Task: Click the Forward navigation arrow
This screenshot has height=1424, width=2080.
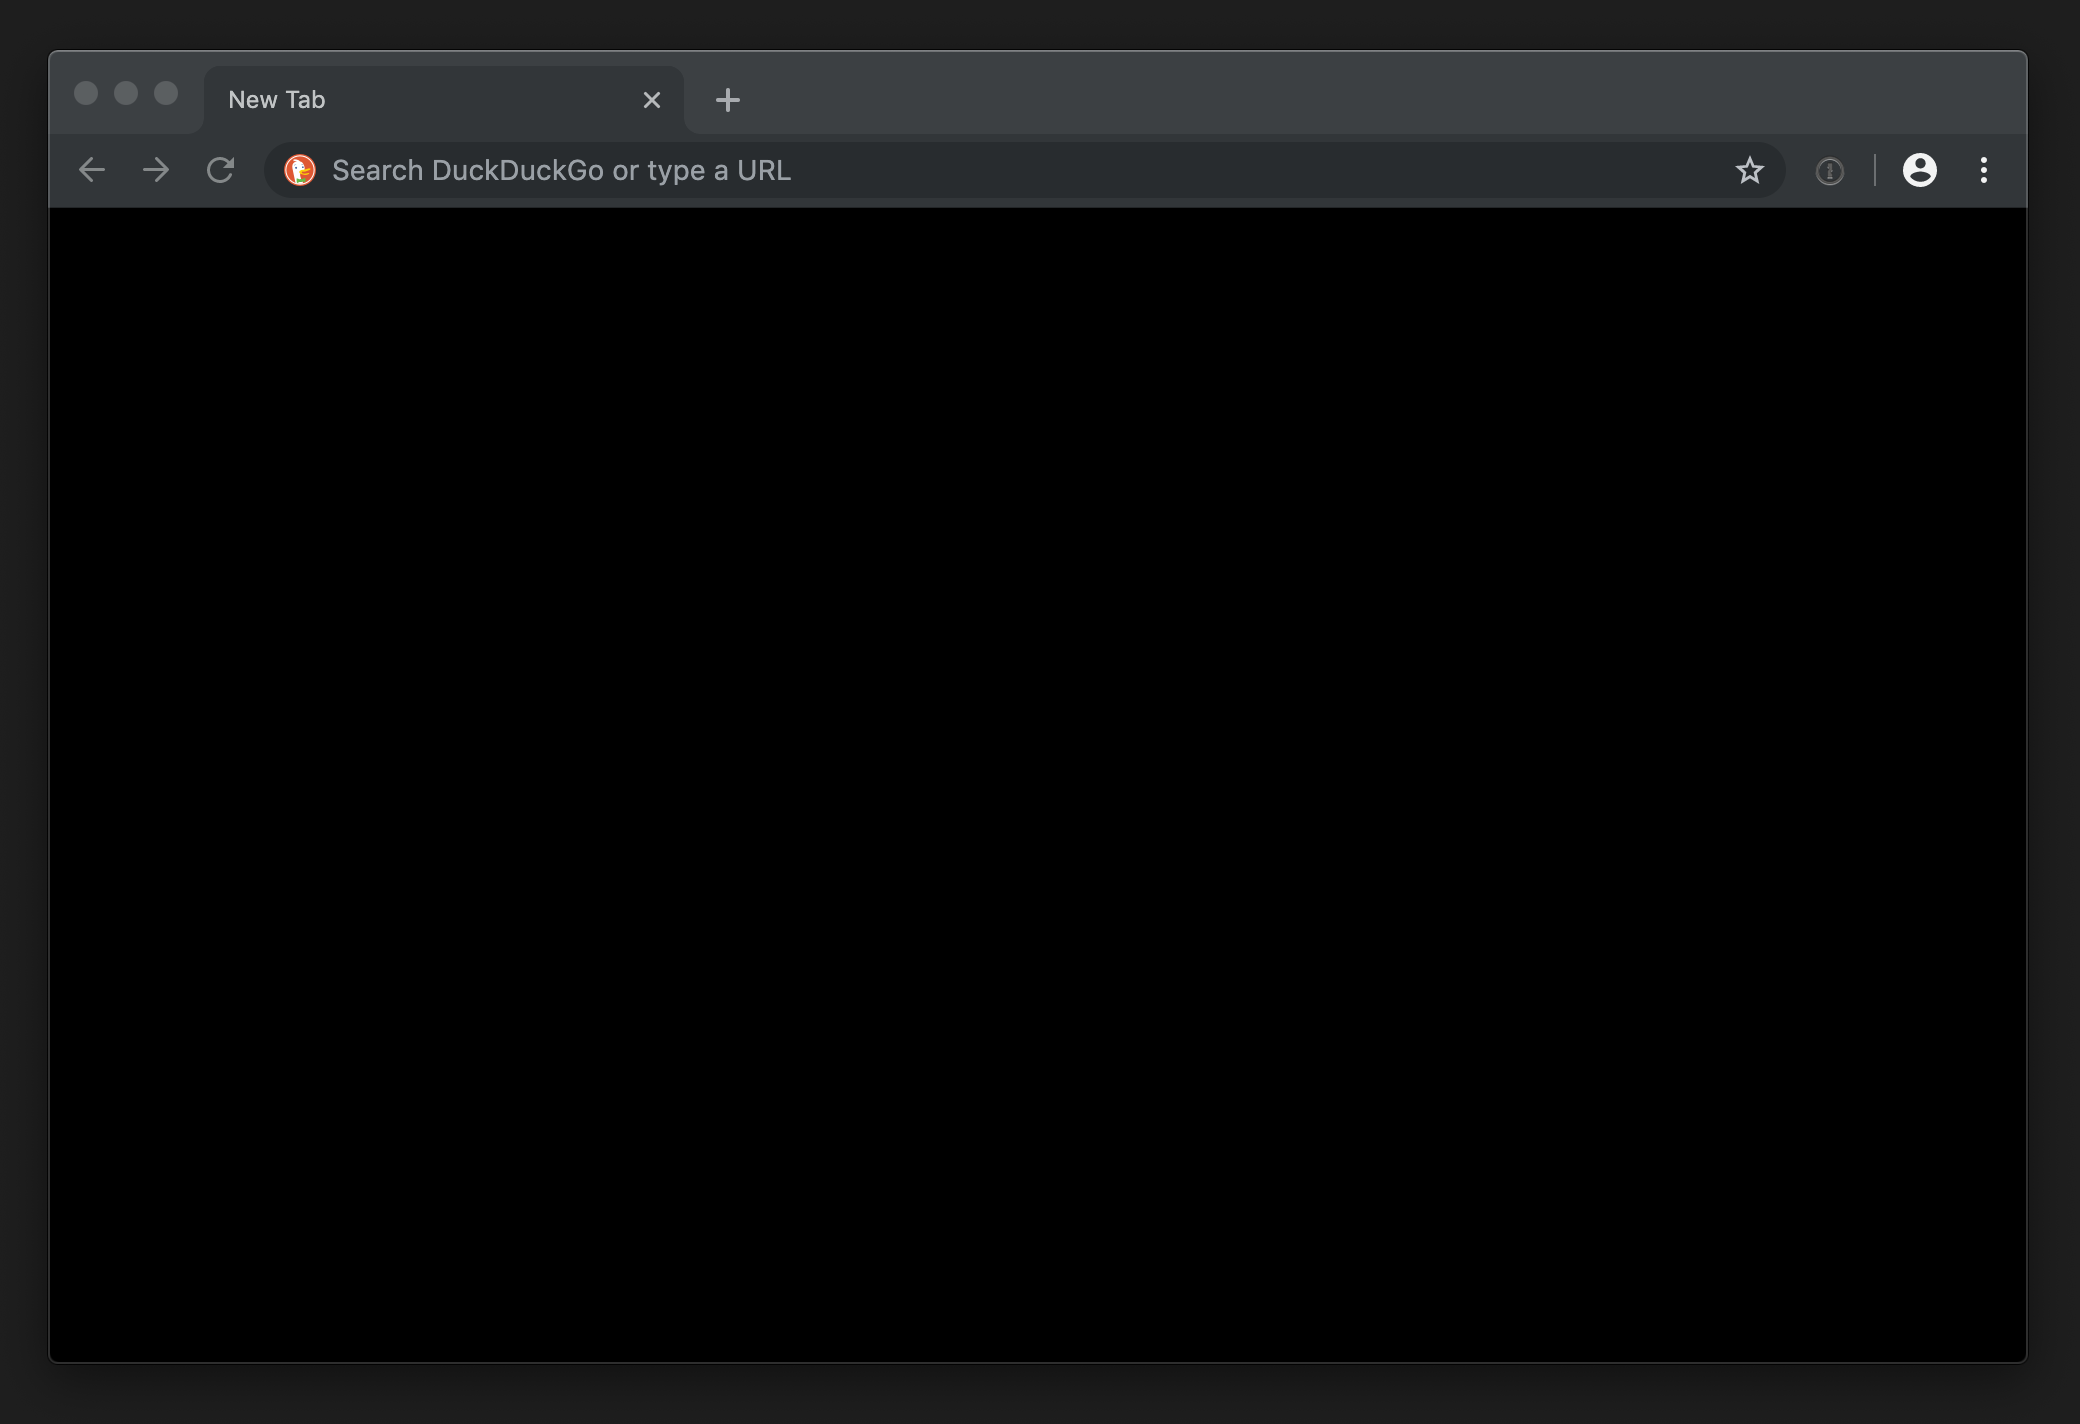Action: point(156,170)
